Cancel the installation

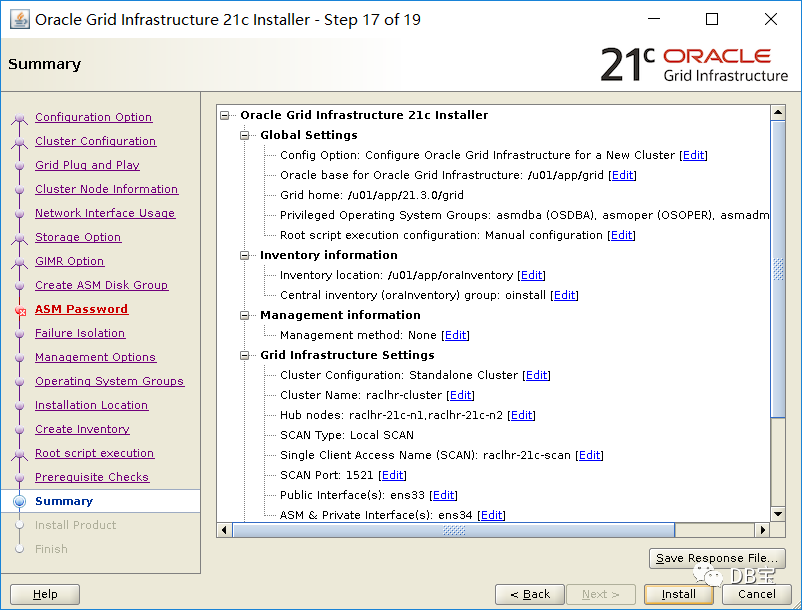[x=756, y=595]
